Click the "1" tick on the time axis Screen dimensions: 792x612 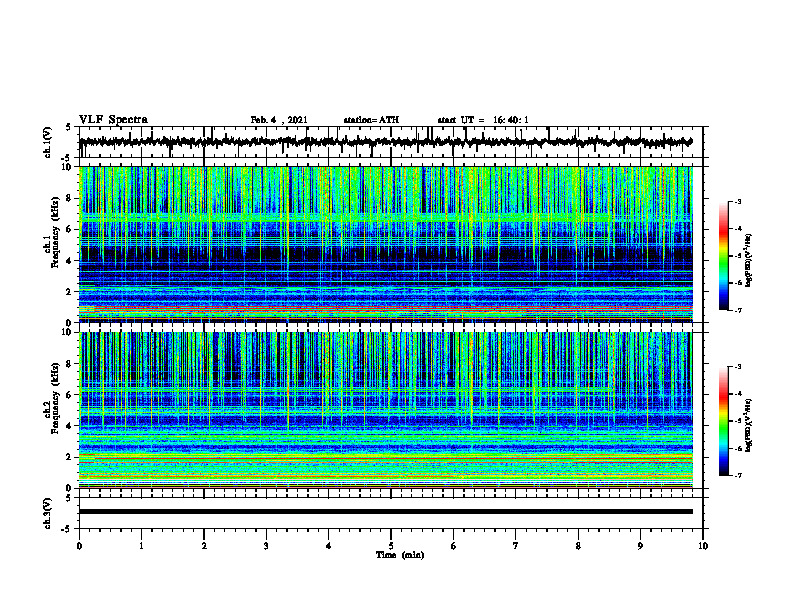141,546
